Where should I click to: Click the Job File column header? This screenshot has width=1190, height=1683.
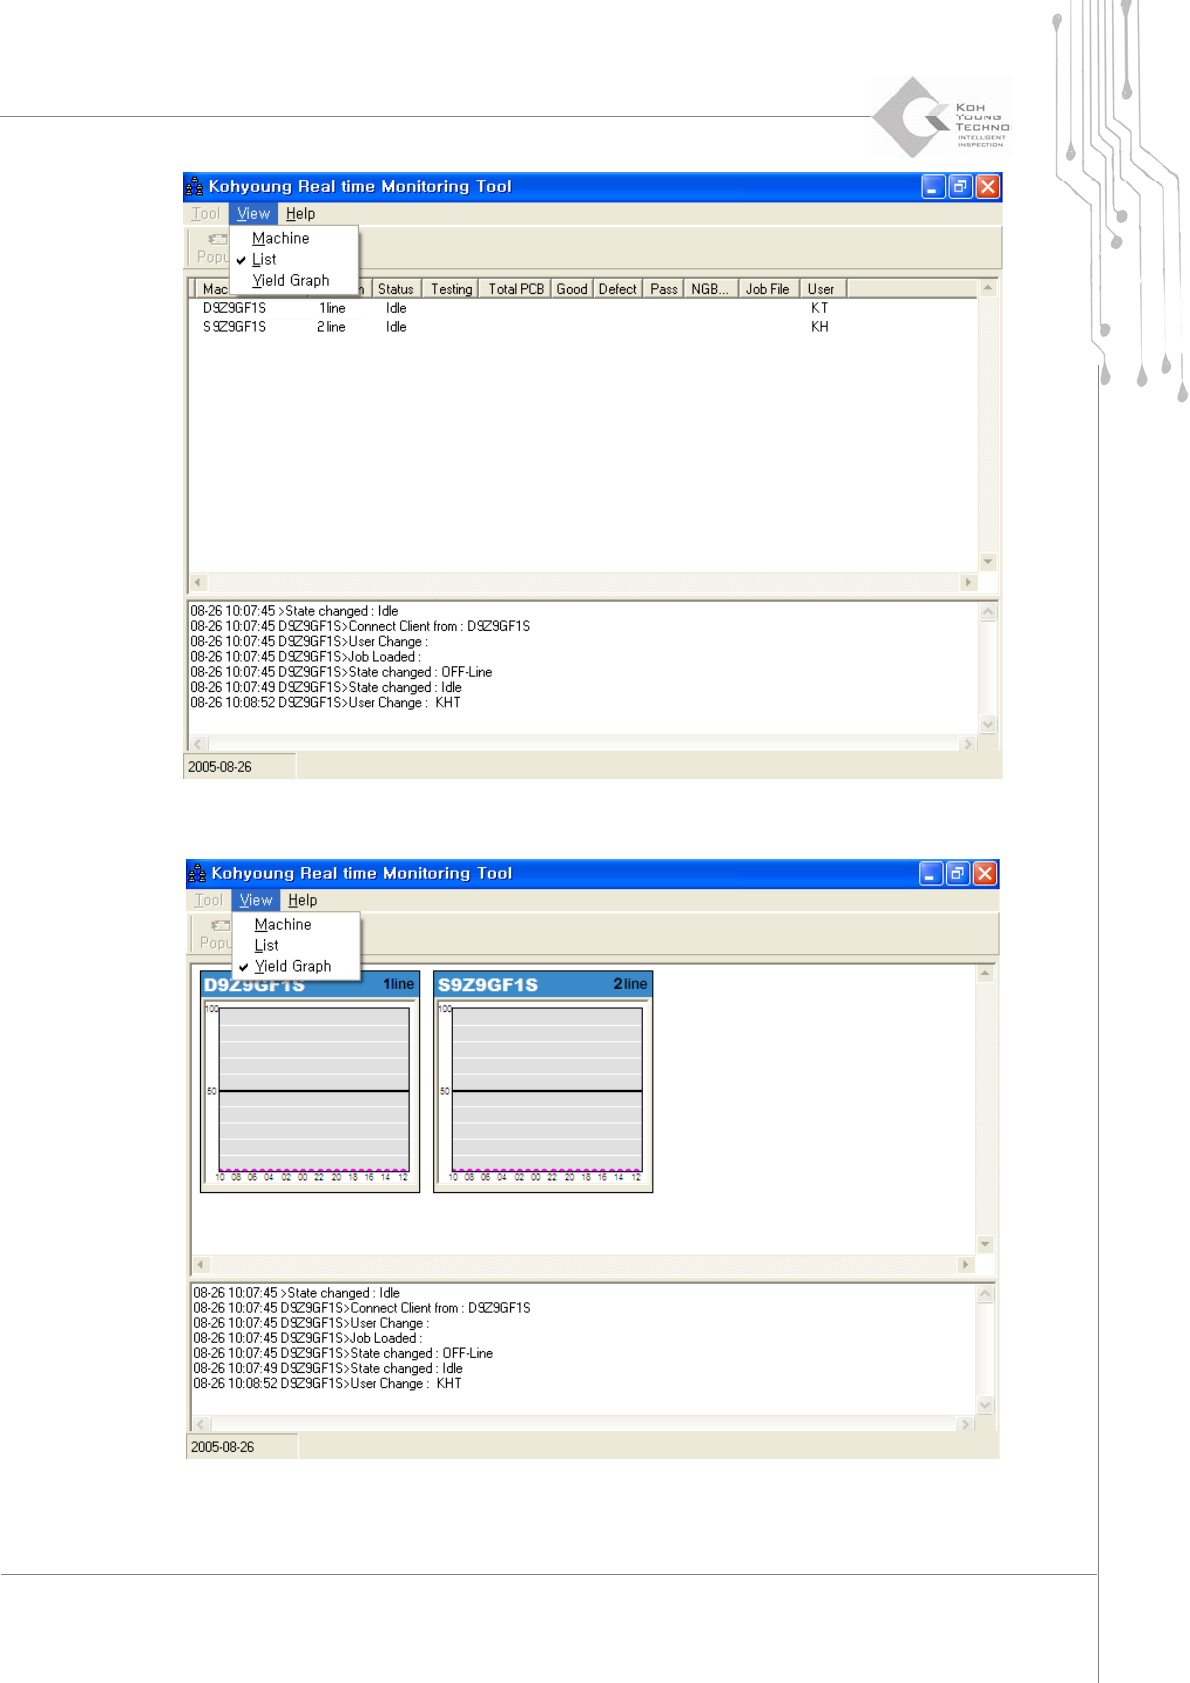(x=767, y=289)
